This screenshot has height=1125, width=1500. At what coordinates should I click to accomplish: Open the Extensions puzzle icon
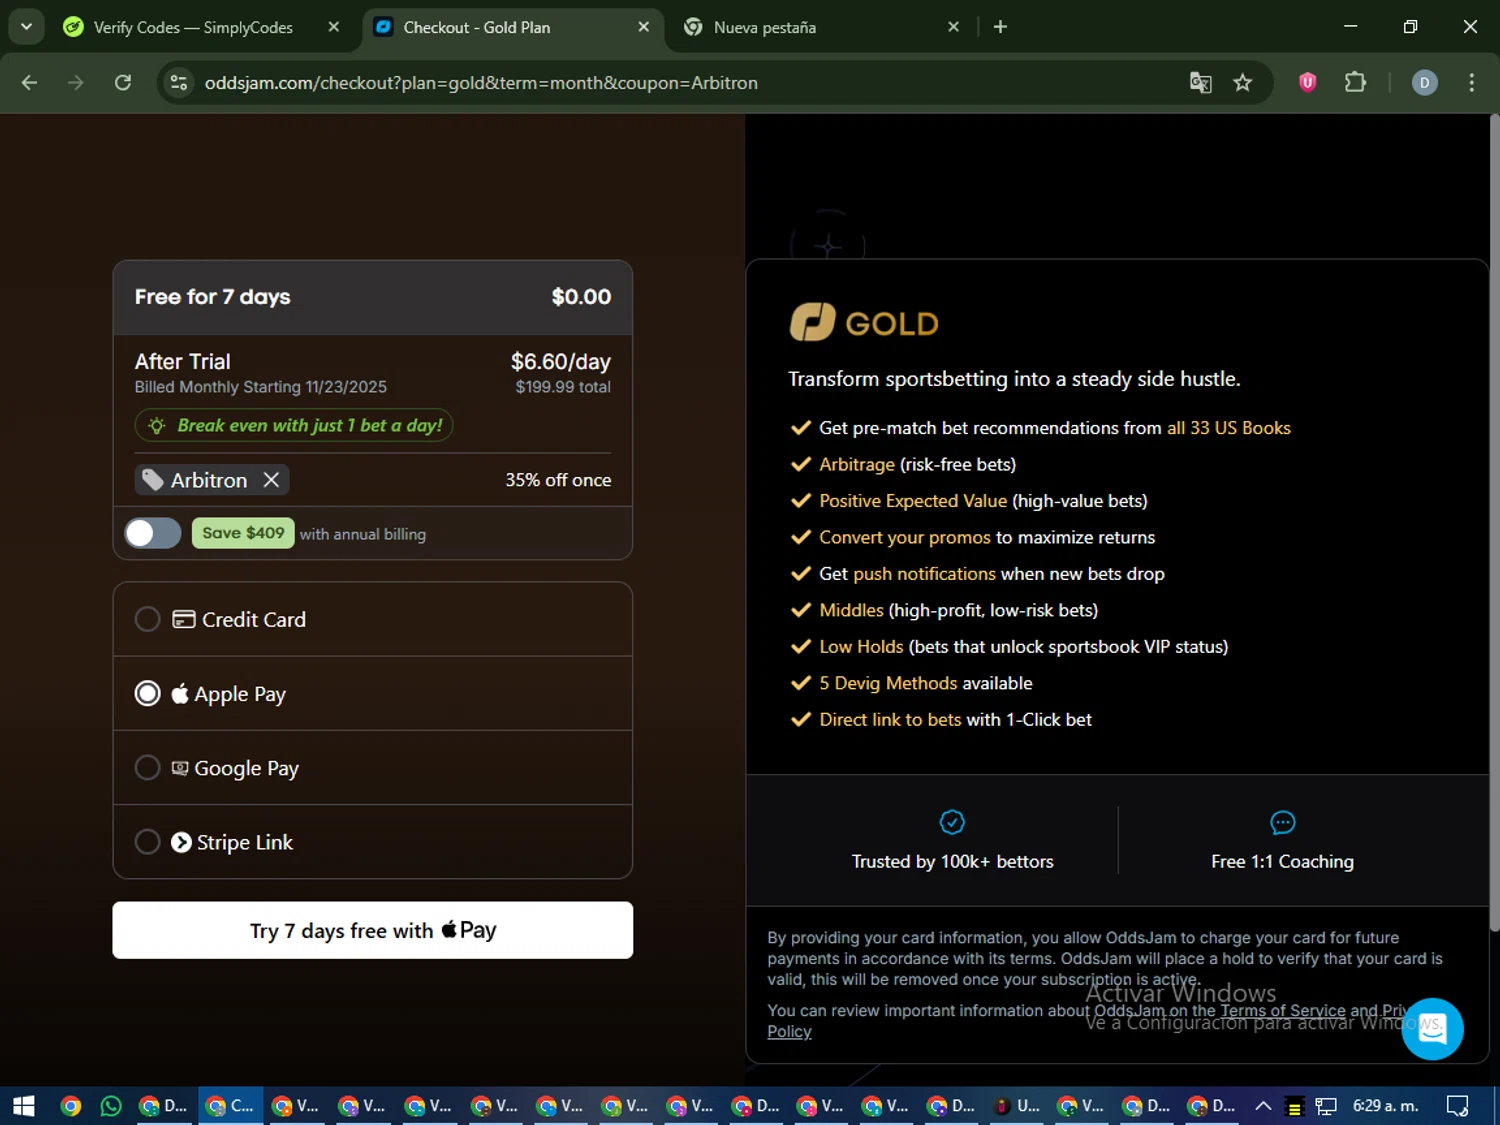pos(1355,83)
